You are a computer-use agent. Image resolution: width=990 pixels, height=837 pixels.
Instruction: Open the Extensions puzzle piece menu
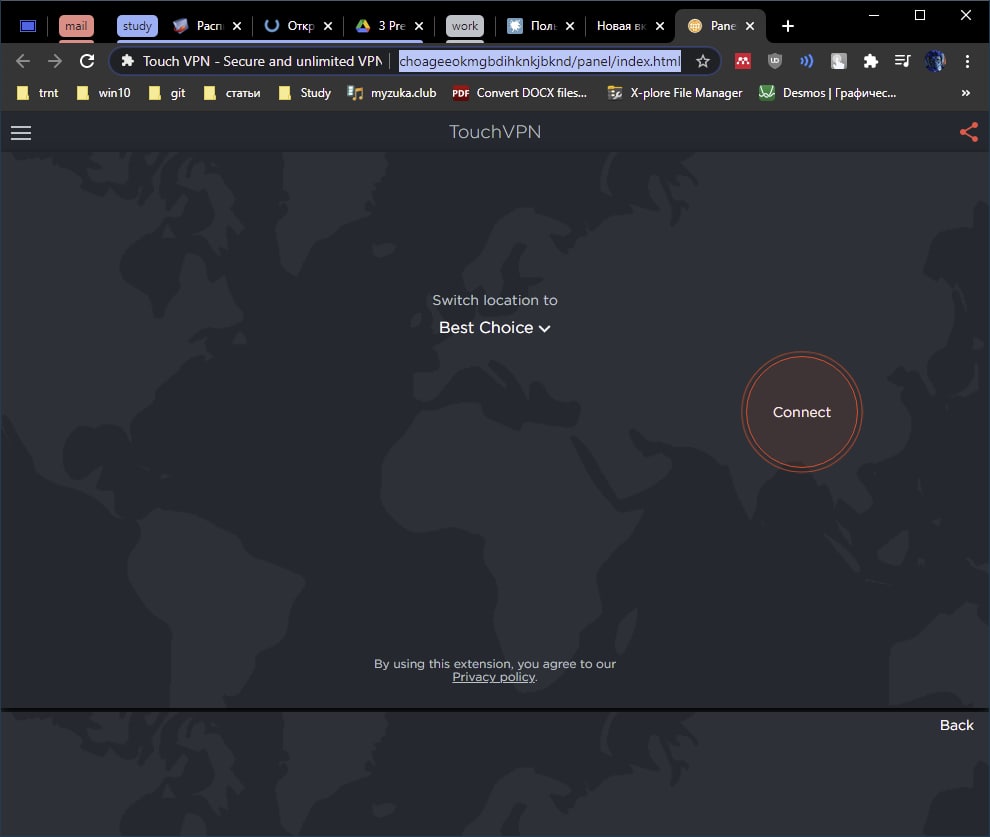871,61
